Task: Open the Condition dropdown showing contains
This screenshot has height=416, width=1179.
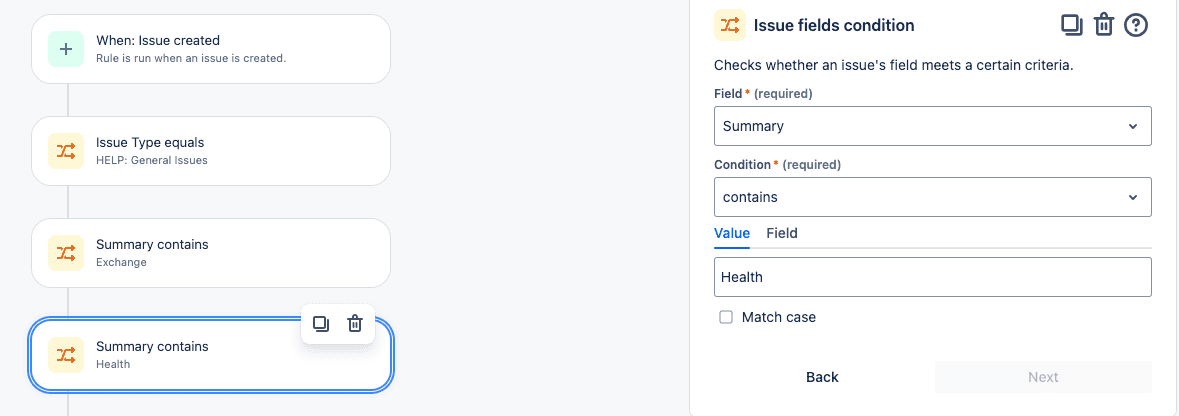Action: 932,197
